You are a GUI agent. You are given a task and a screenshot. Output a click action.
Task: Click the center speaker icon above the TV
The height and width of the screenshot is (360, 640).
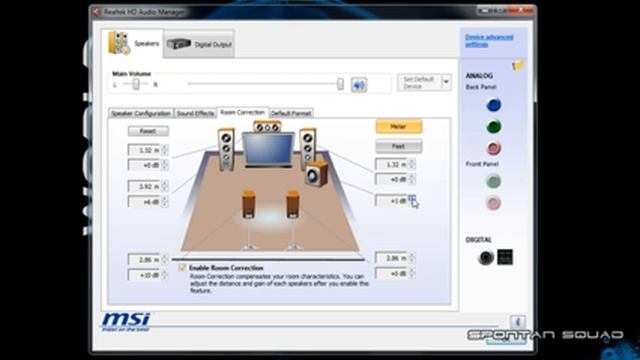267,127
